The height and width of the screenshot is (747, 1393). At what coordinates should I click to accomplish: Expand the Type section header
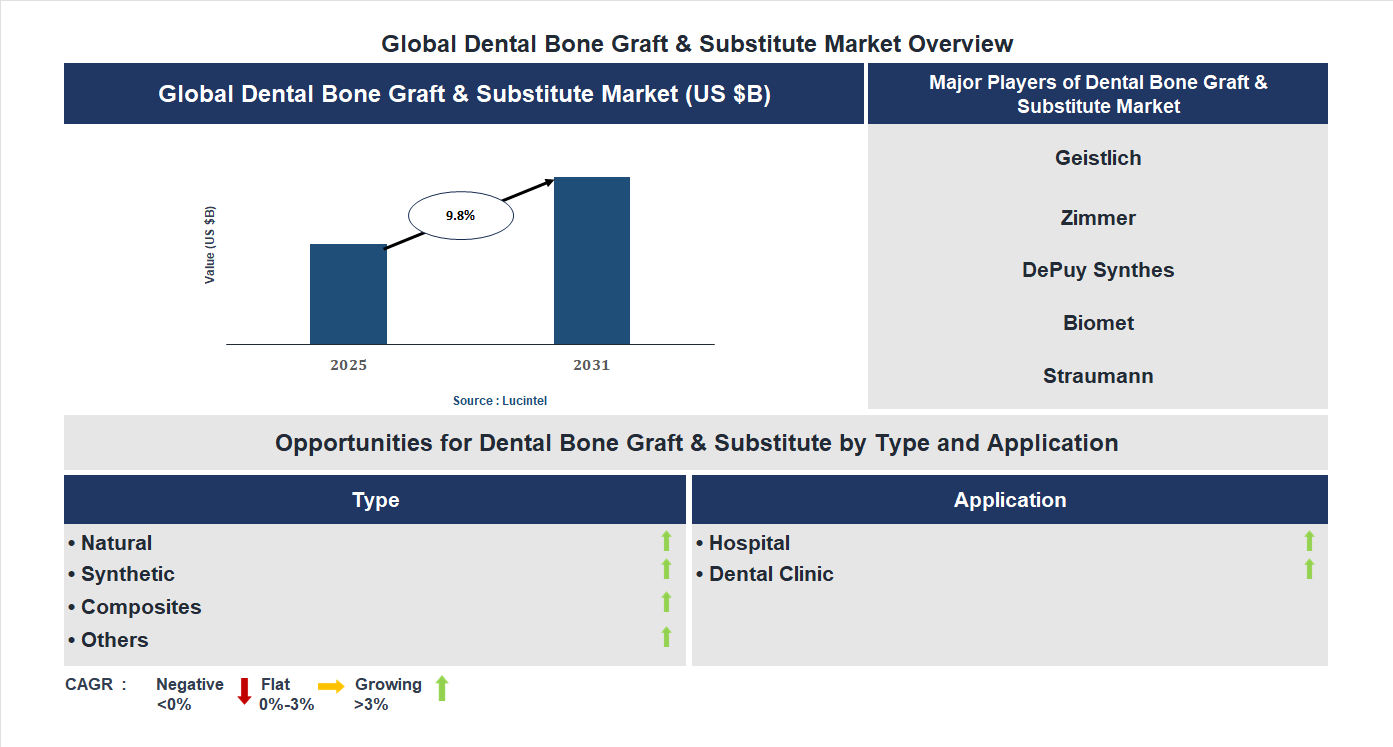click(x=377, y=499)
